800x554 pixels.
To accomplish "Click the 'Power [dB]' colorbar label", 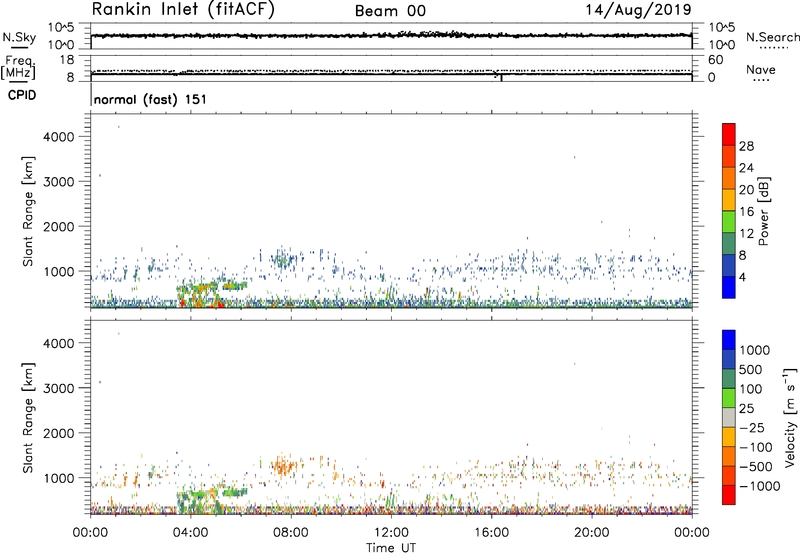I will (763, 211).
